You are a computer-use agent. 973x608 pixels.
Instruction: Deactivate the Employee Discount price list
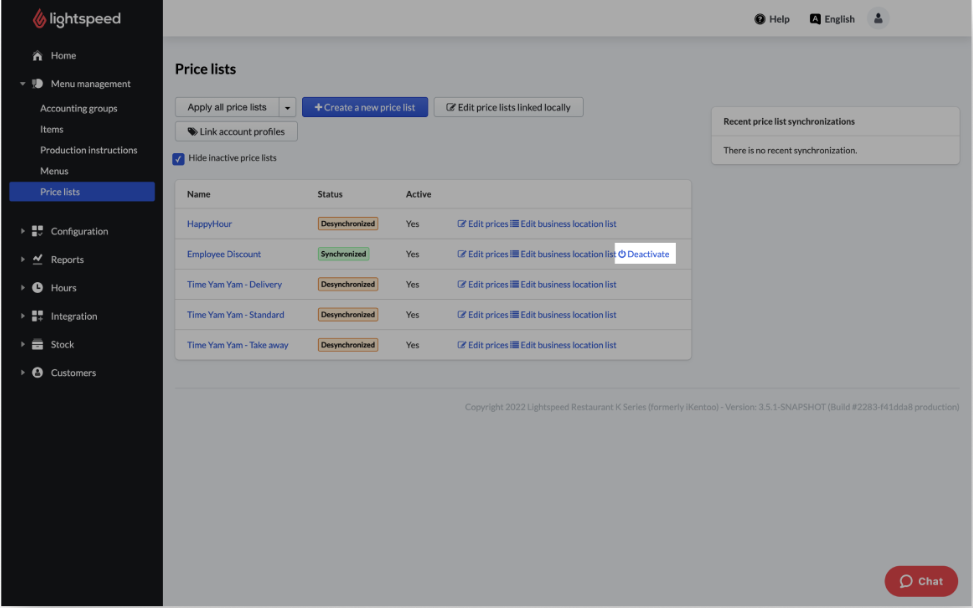(x=644, y=254)
